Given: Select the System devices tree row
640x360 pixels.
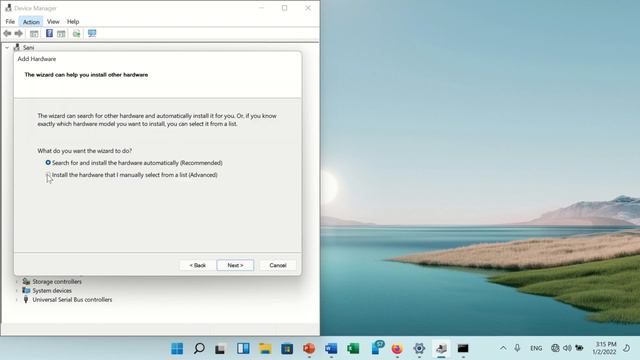Looking at the screenshot, I should click(52, 291).
